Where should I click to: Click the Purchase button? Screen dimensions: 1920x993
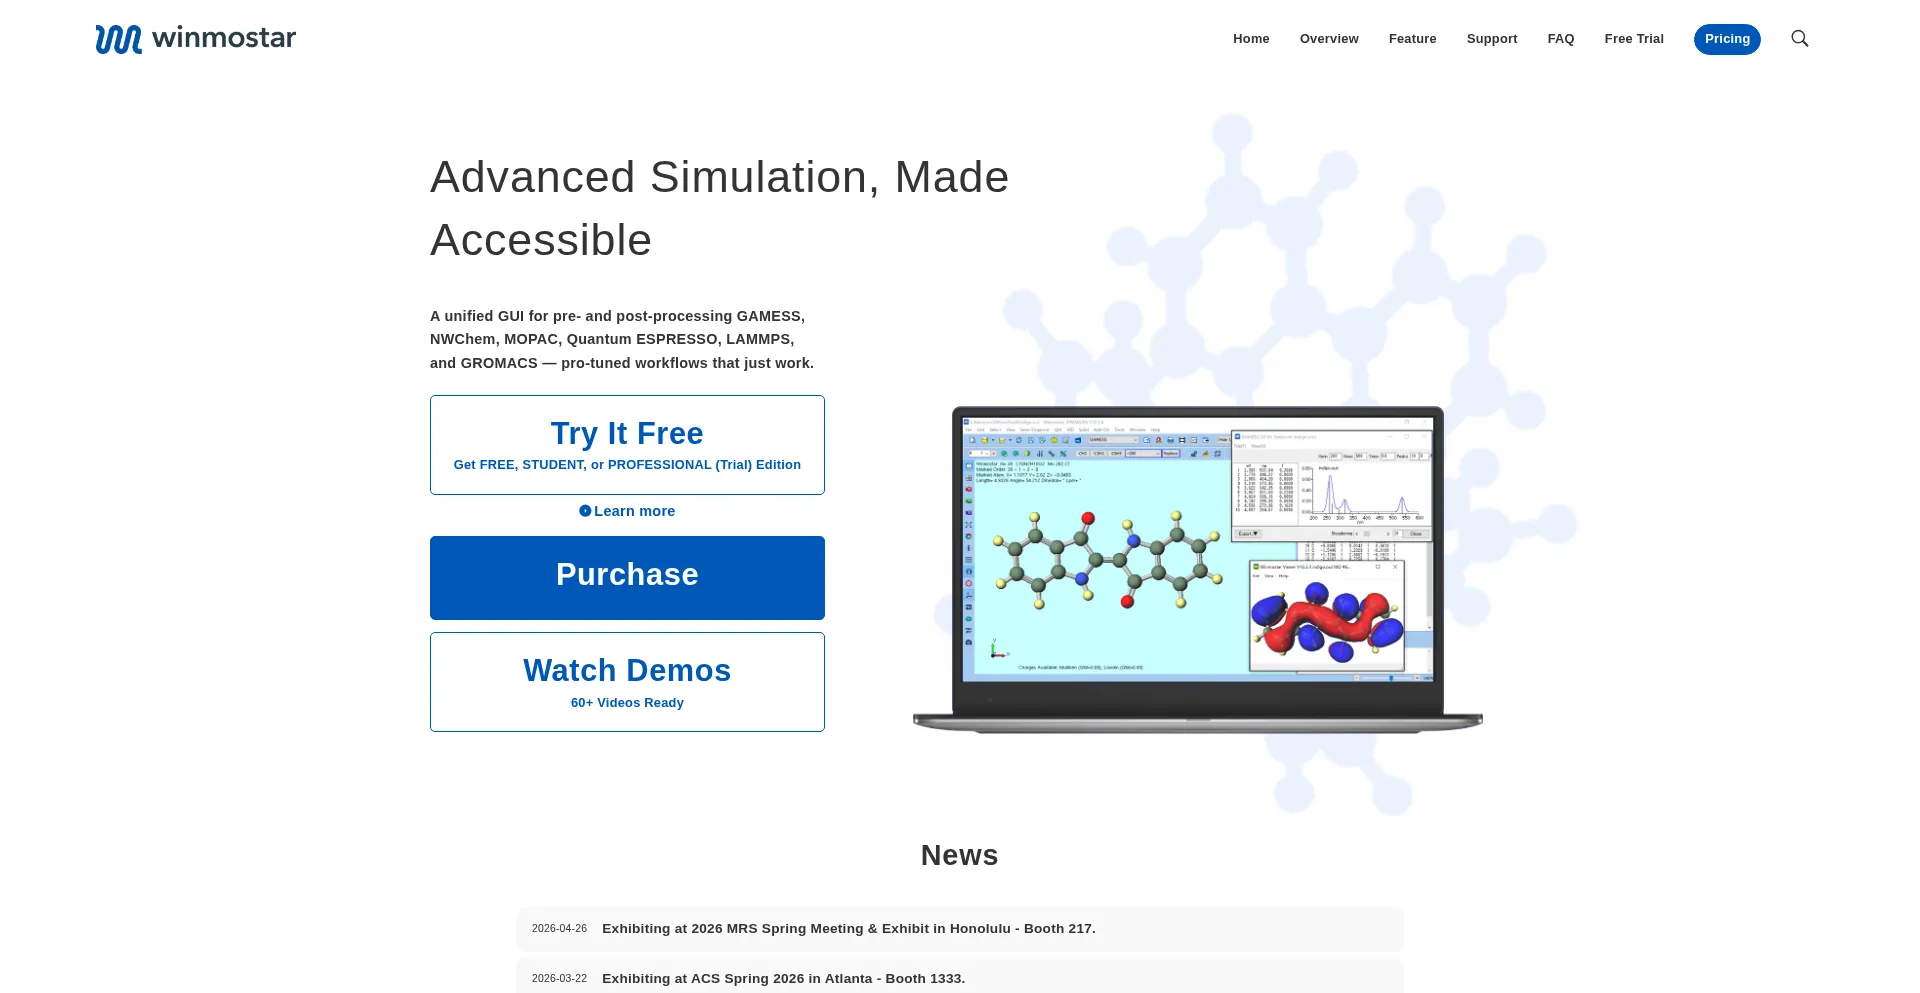point(627,578)
